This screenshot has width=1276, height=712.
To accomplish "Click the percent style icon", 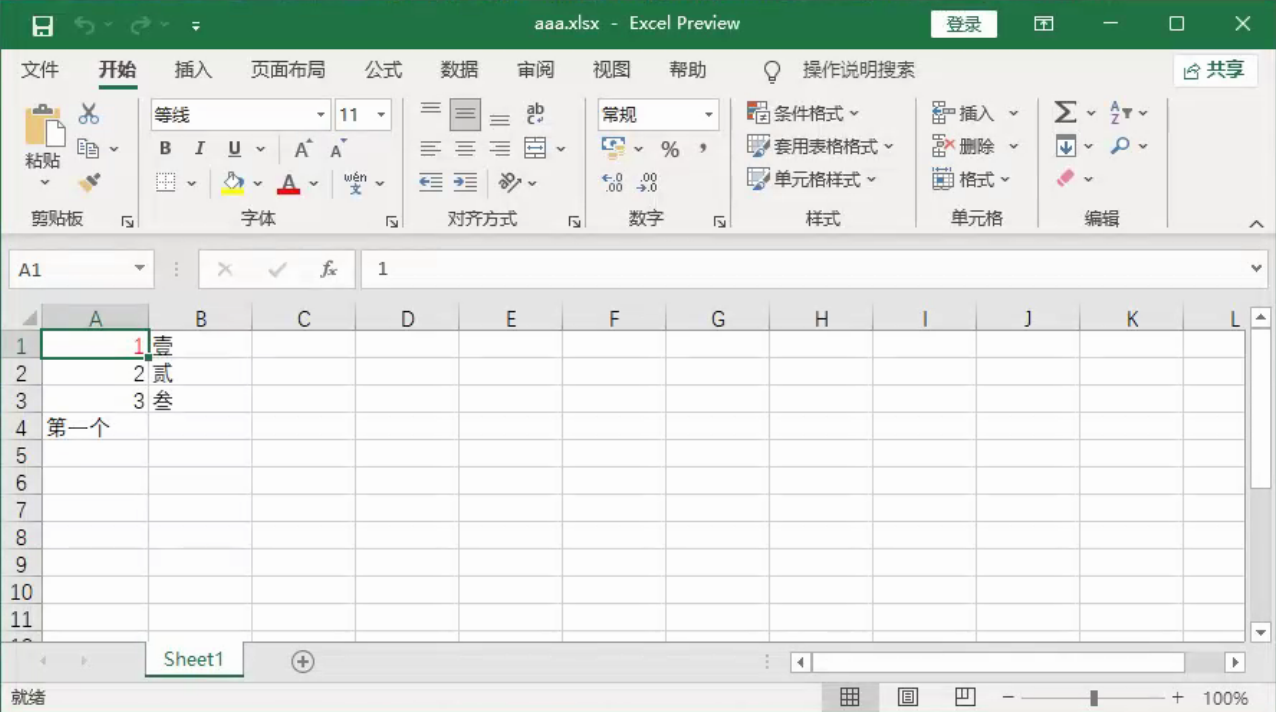I will point(670,149).
